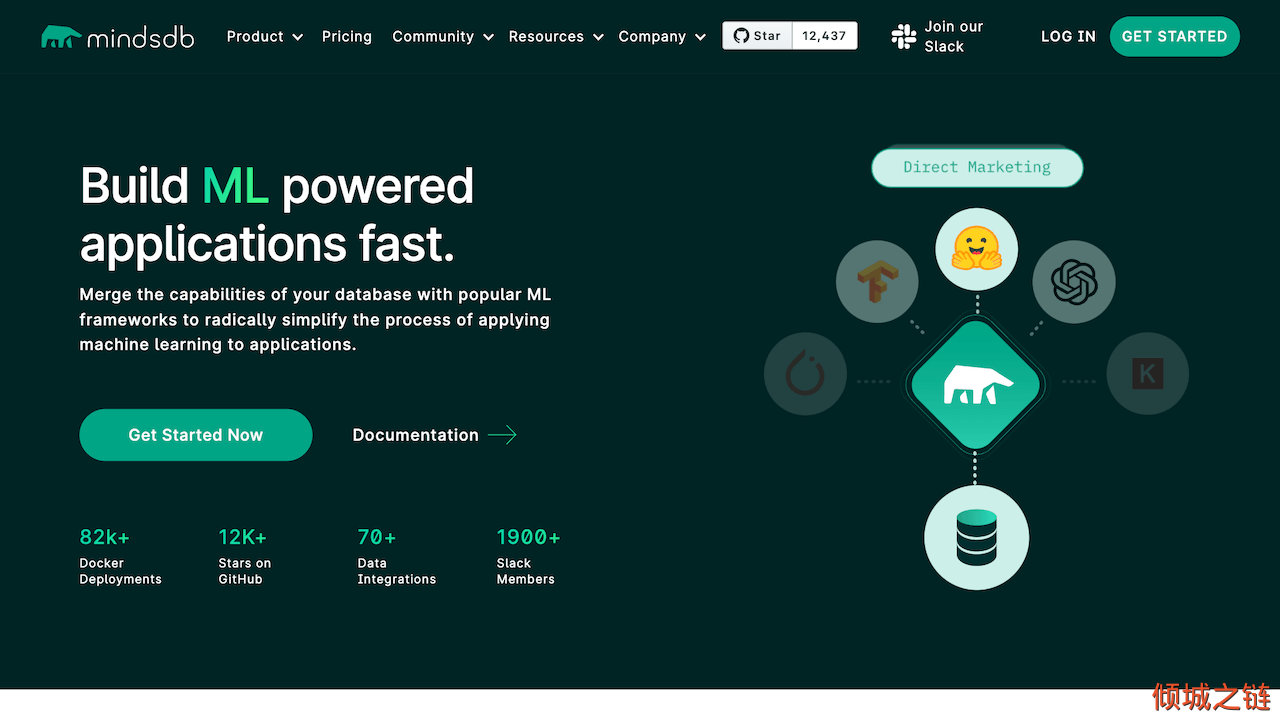Click the GitHub Star icon button

pos(757,36)
